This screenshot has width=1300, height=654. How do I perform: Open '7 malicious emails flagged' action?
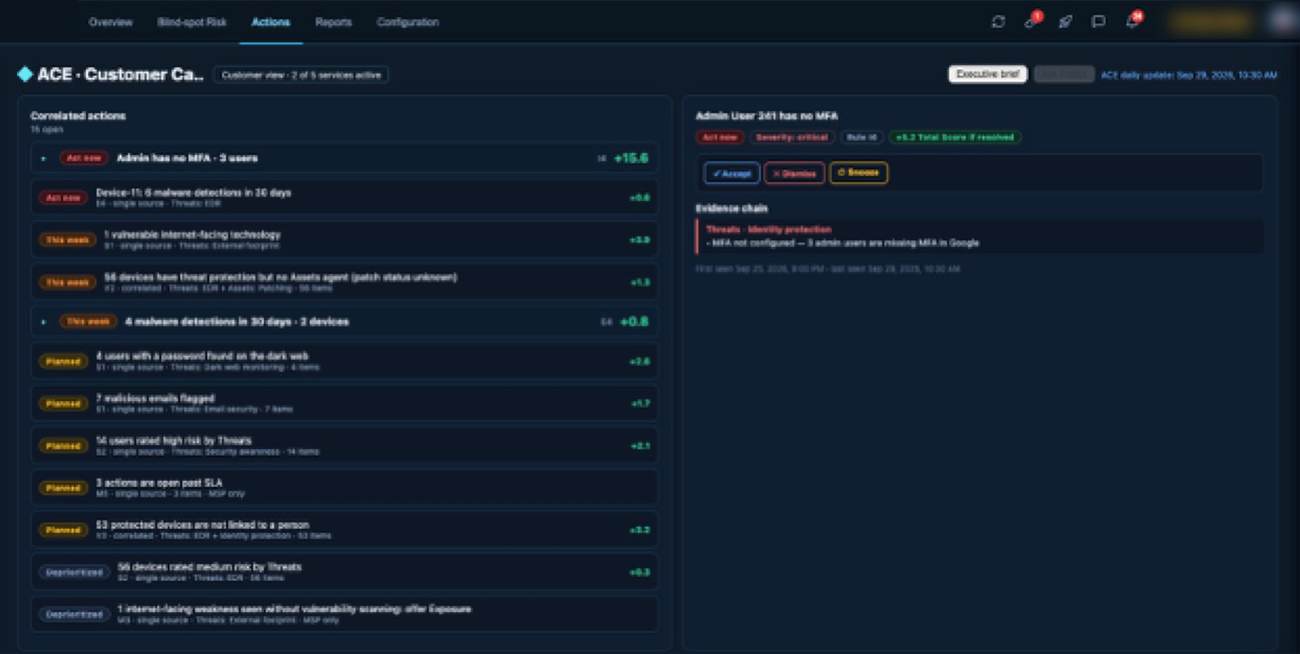tap(344, 403)
